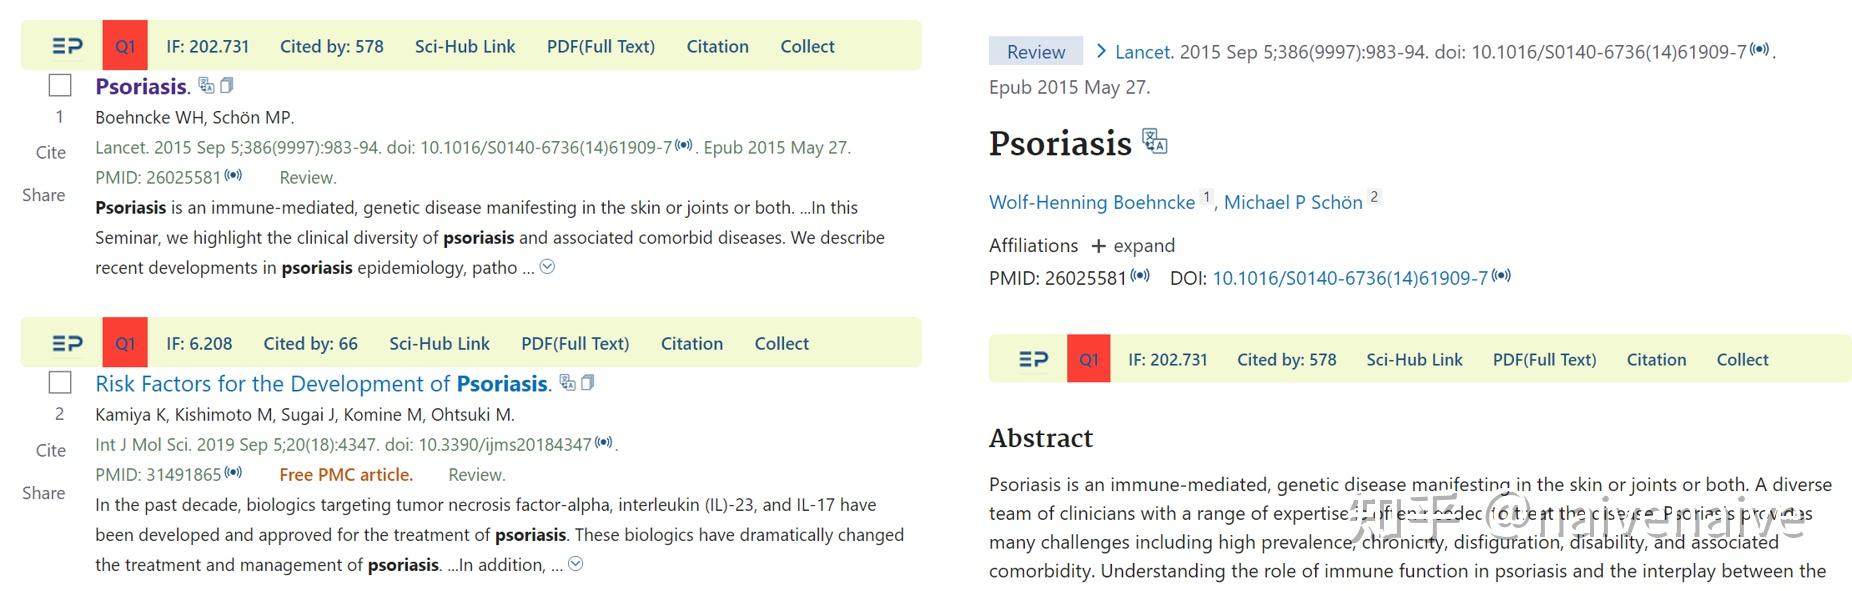Select the checkbox for the Risk Factors article

[60, 382]
